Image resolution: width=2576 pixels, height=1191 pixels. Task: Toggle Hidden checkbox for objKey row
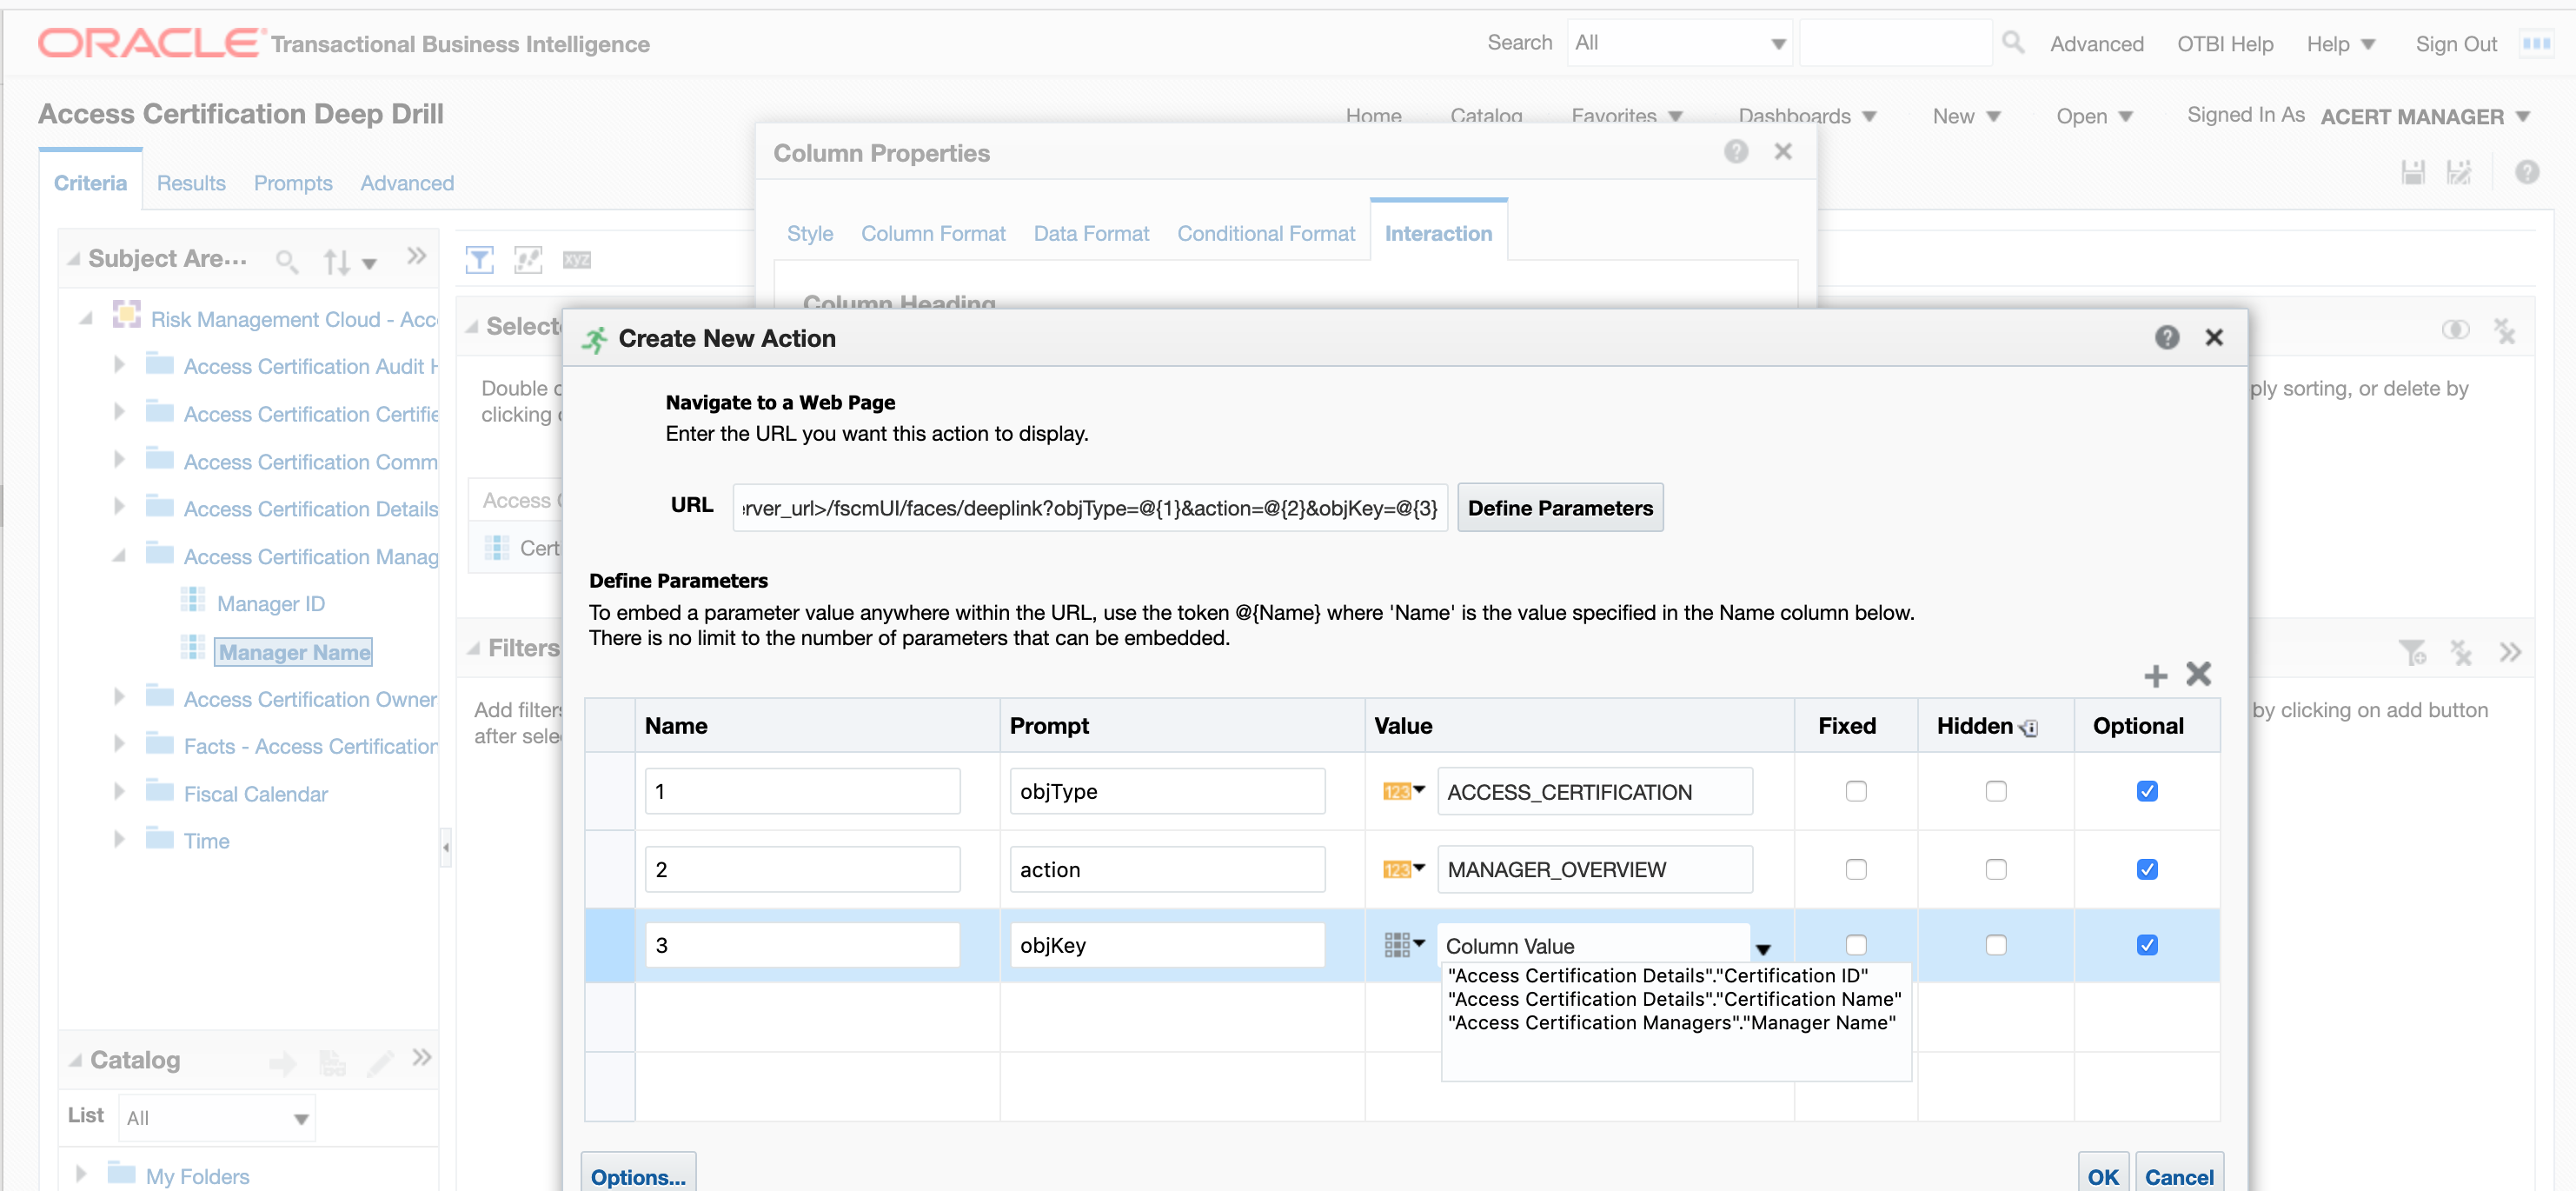(x=1996, y=945)
